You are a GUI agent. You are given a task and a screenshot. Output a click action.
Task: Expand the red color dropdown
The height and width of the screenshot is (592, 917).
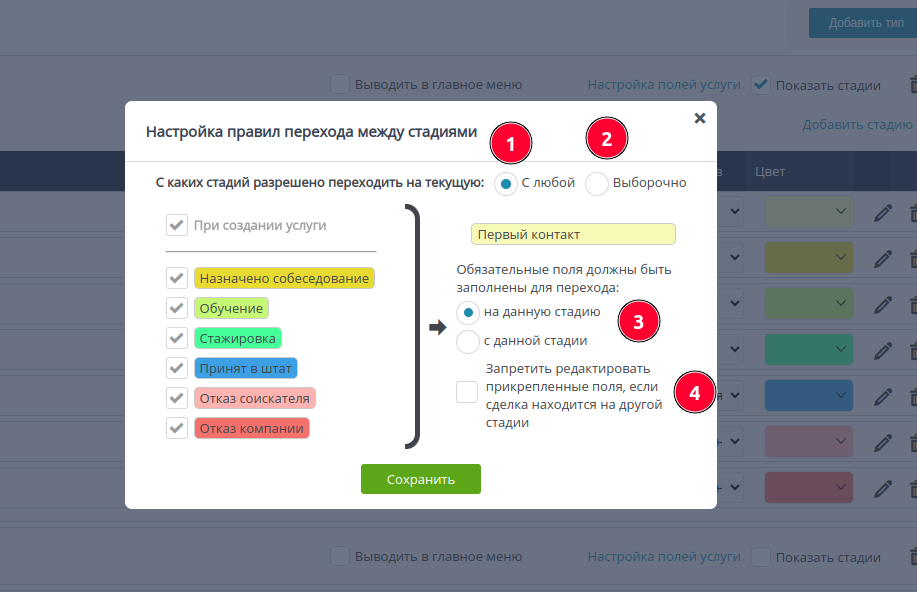coord(809,488)
